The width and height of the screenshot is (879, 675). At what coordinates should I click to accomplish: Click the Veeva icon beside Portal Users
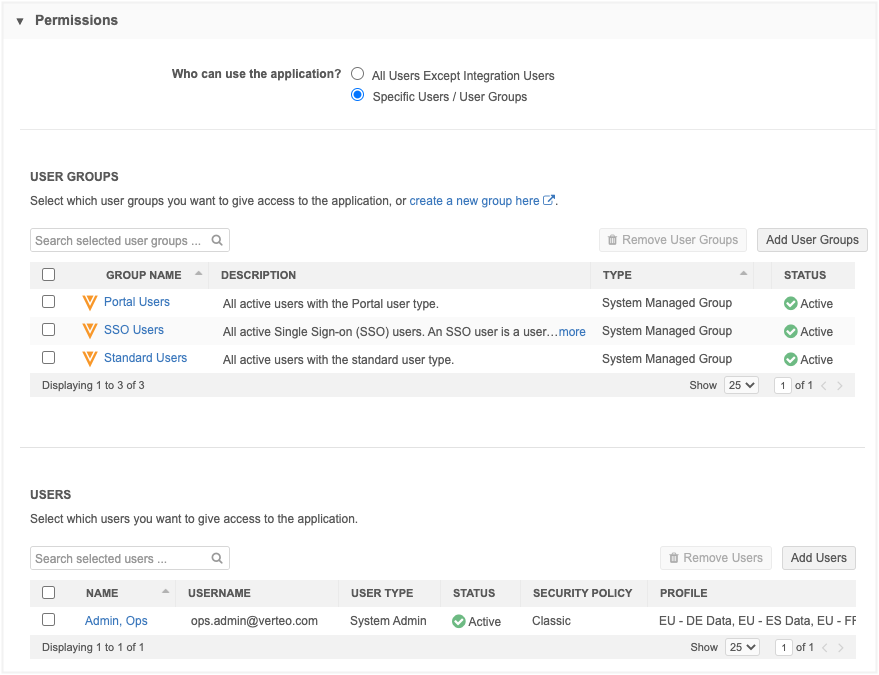90,302
